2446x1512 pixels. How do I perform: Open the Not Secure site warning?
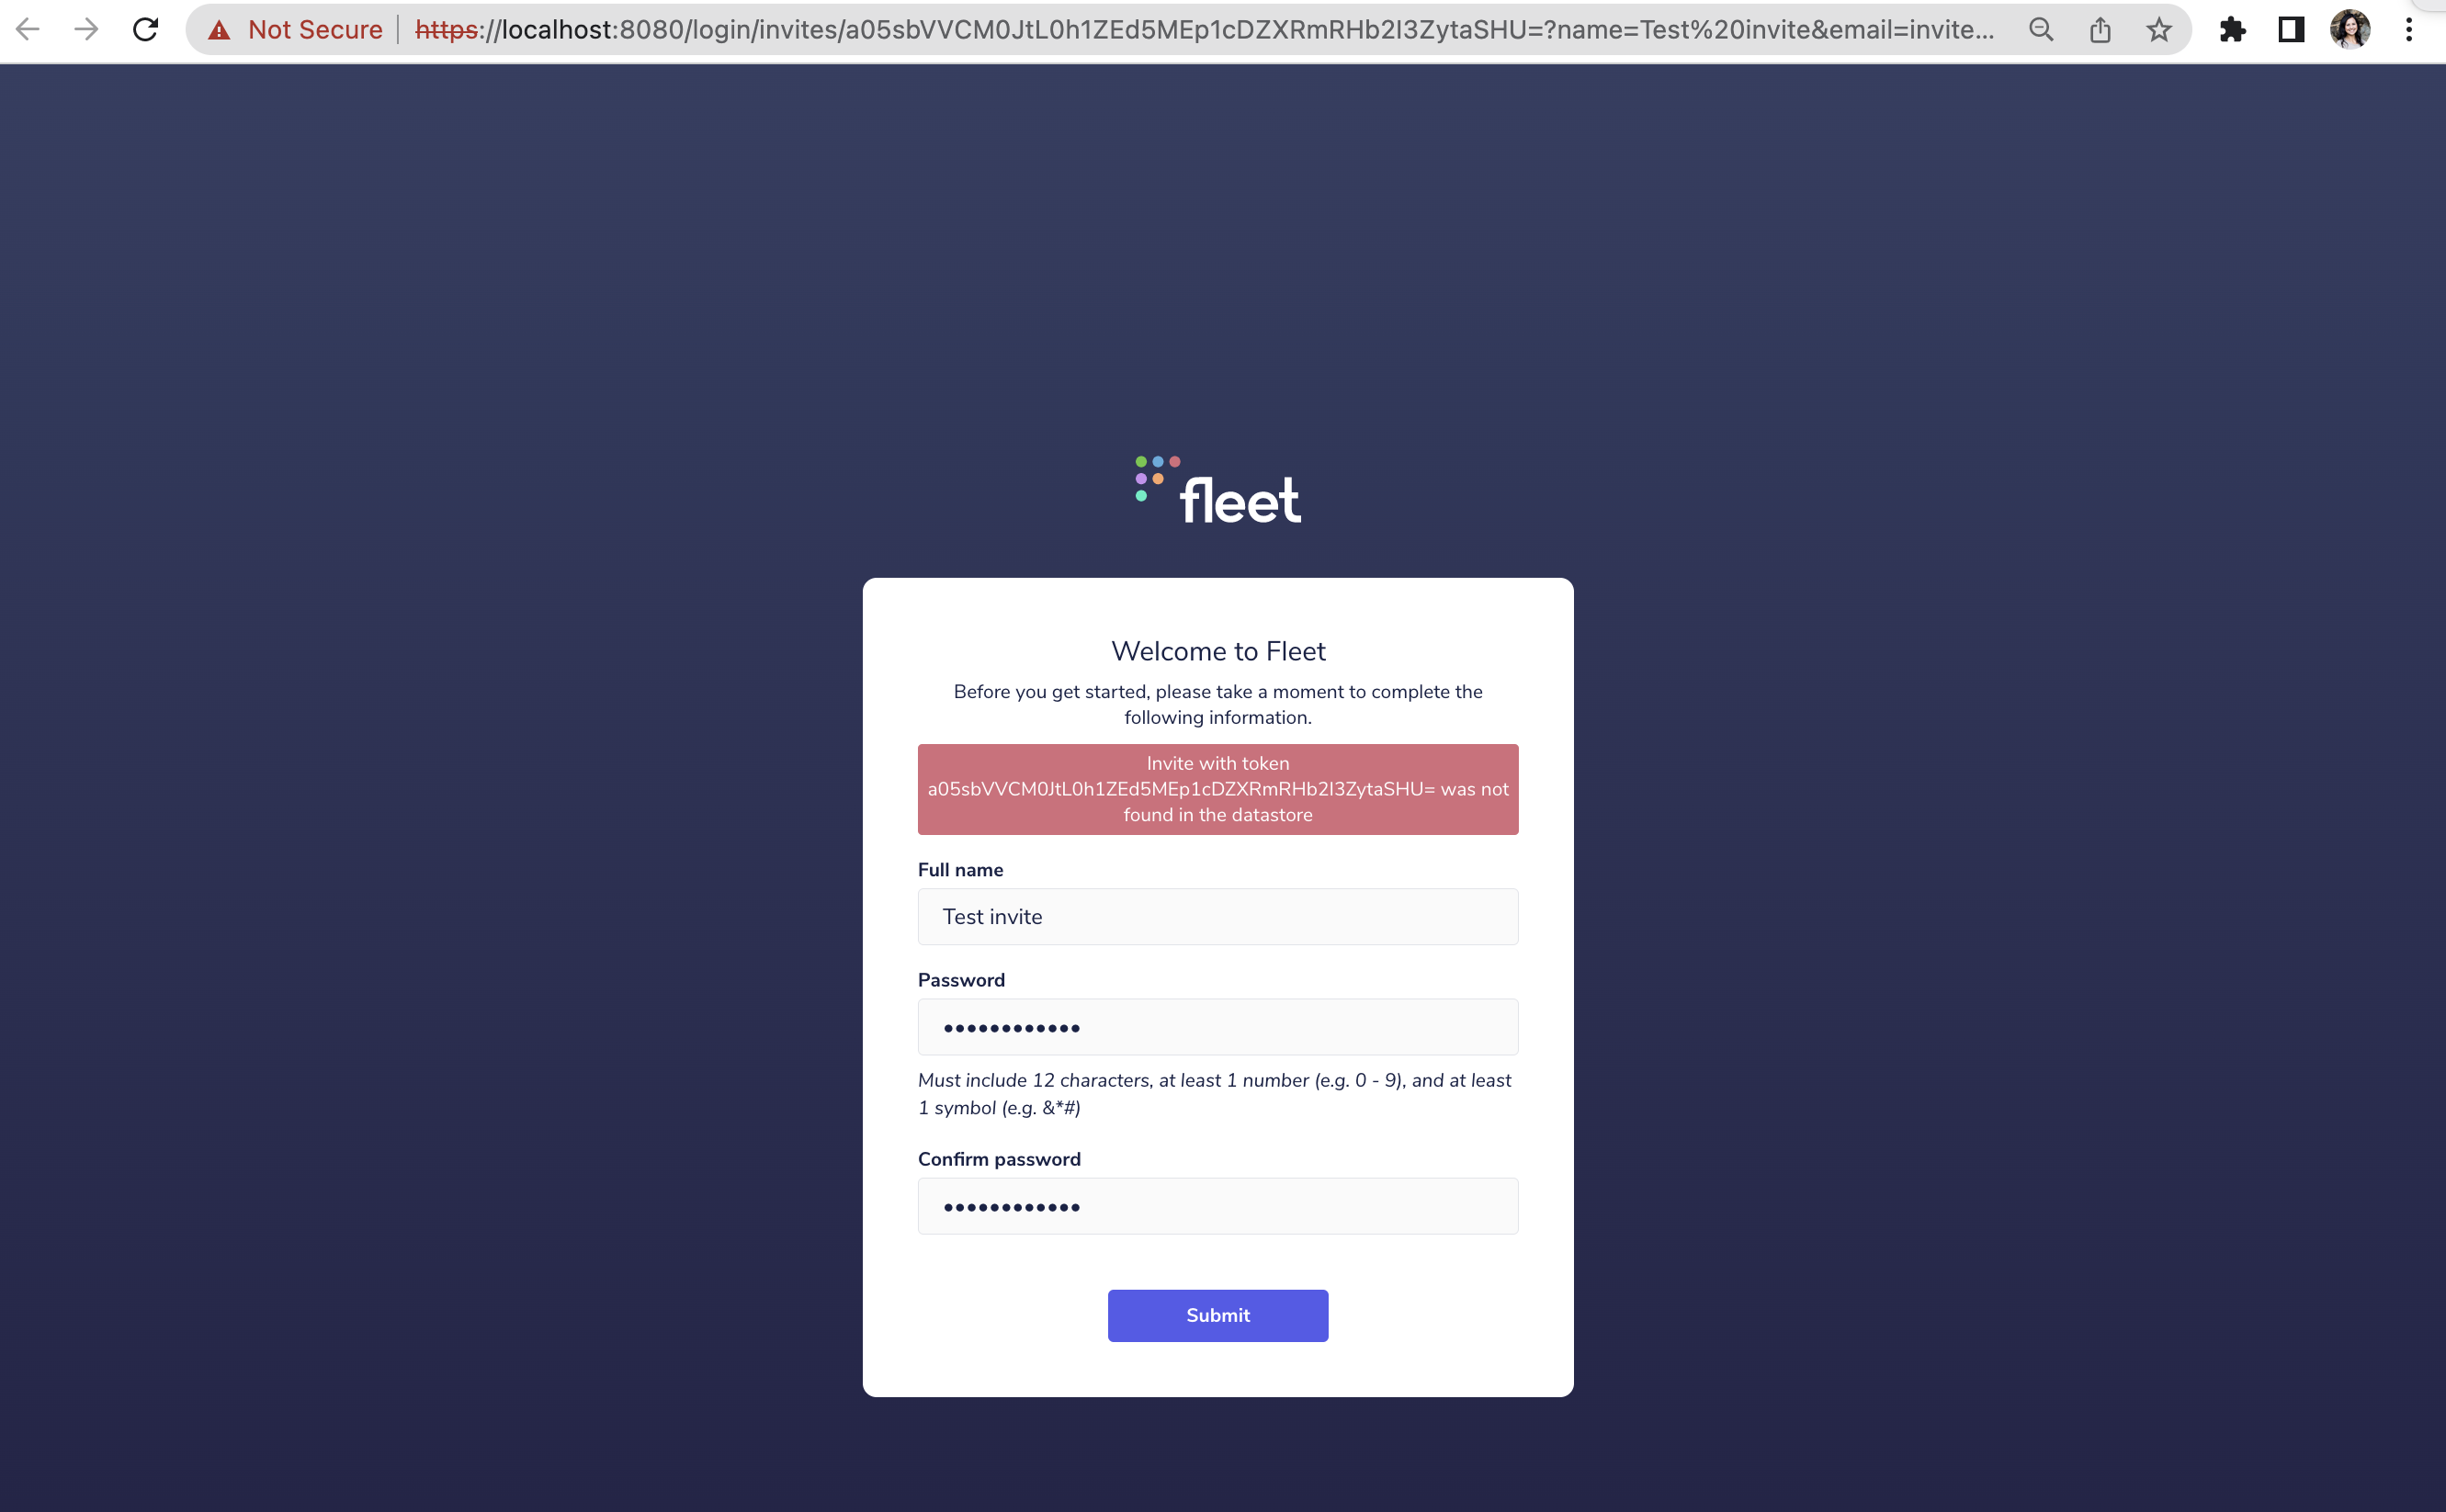tap(296, 30)
